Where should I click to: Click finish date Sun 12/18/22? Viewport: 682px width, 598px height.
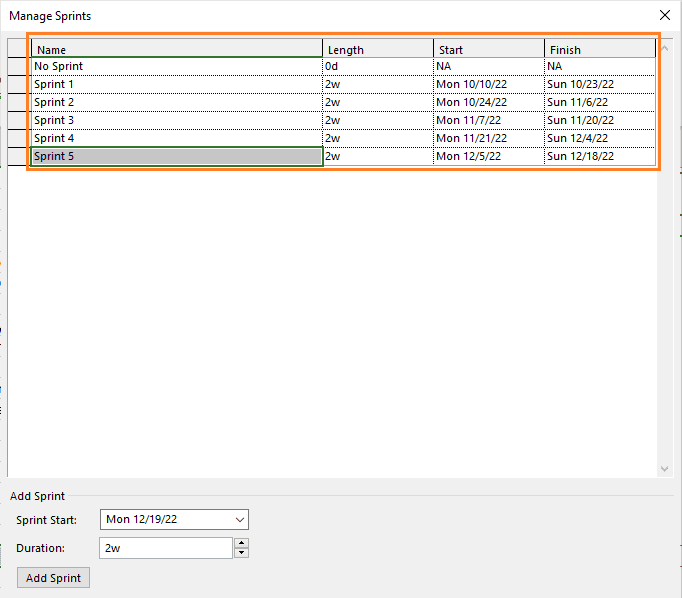point(600,157)
